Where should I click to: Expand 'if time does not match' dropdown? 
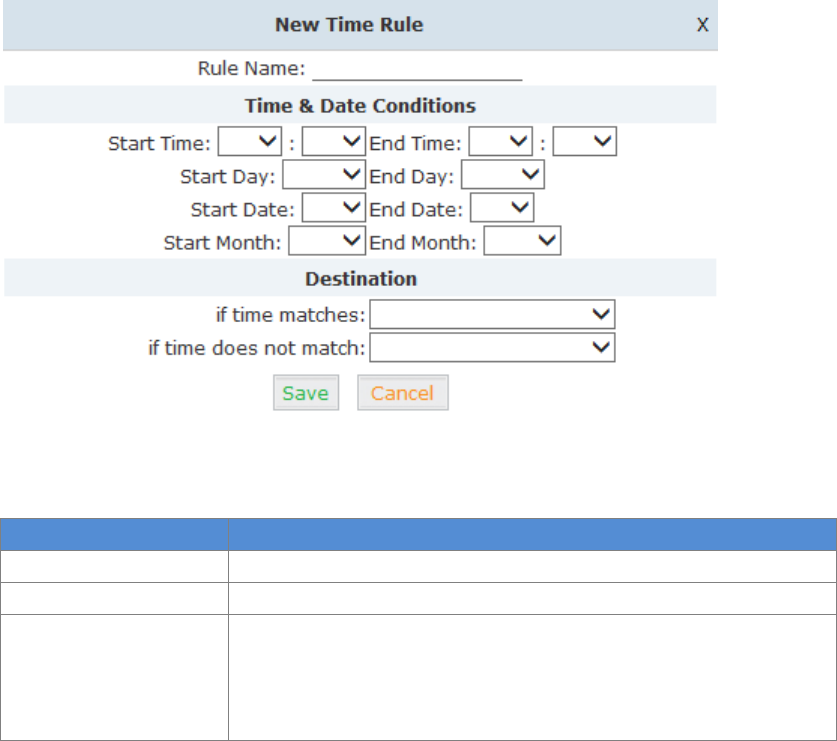point(492,348)
